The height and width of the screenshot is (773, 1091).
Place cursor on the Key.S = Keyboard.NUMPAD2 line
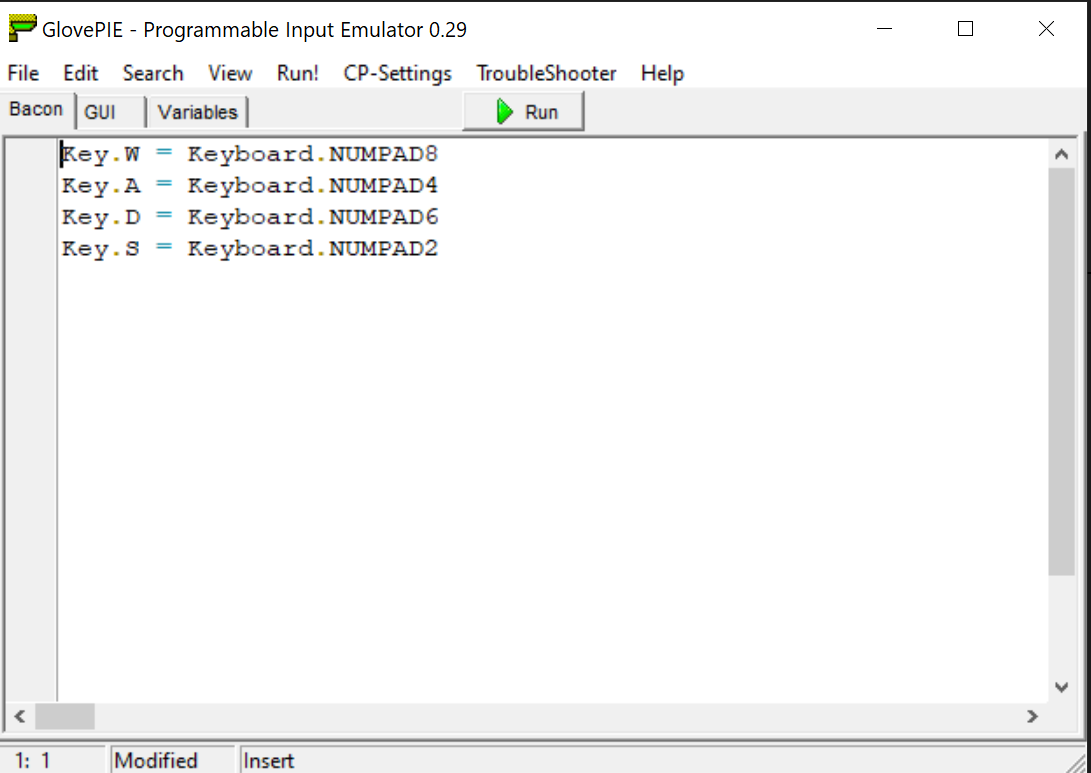click(x=250, y=248)
